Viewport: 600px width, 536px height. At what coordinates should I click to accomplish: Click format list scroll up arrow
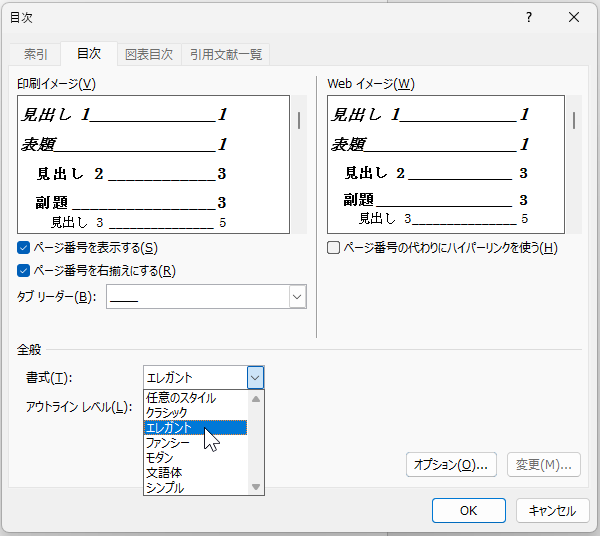(256, 399)
